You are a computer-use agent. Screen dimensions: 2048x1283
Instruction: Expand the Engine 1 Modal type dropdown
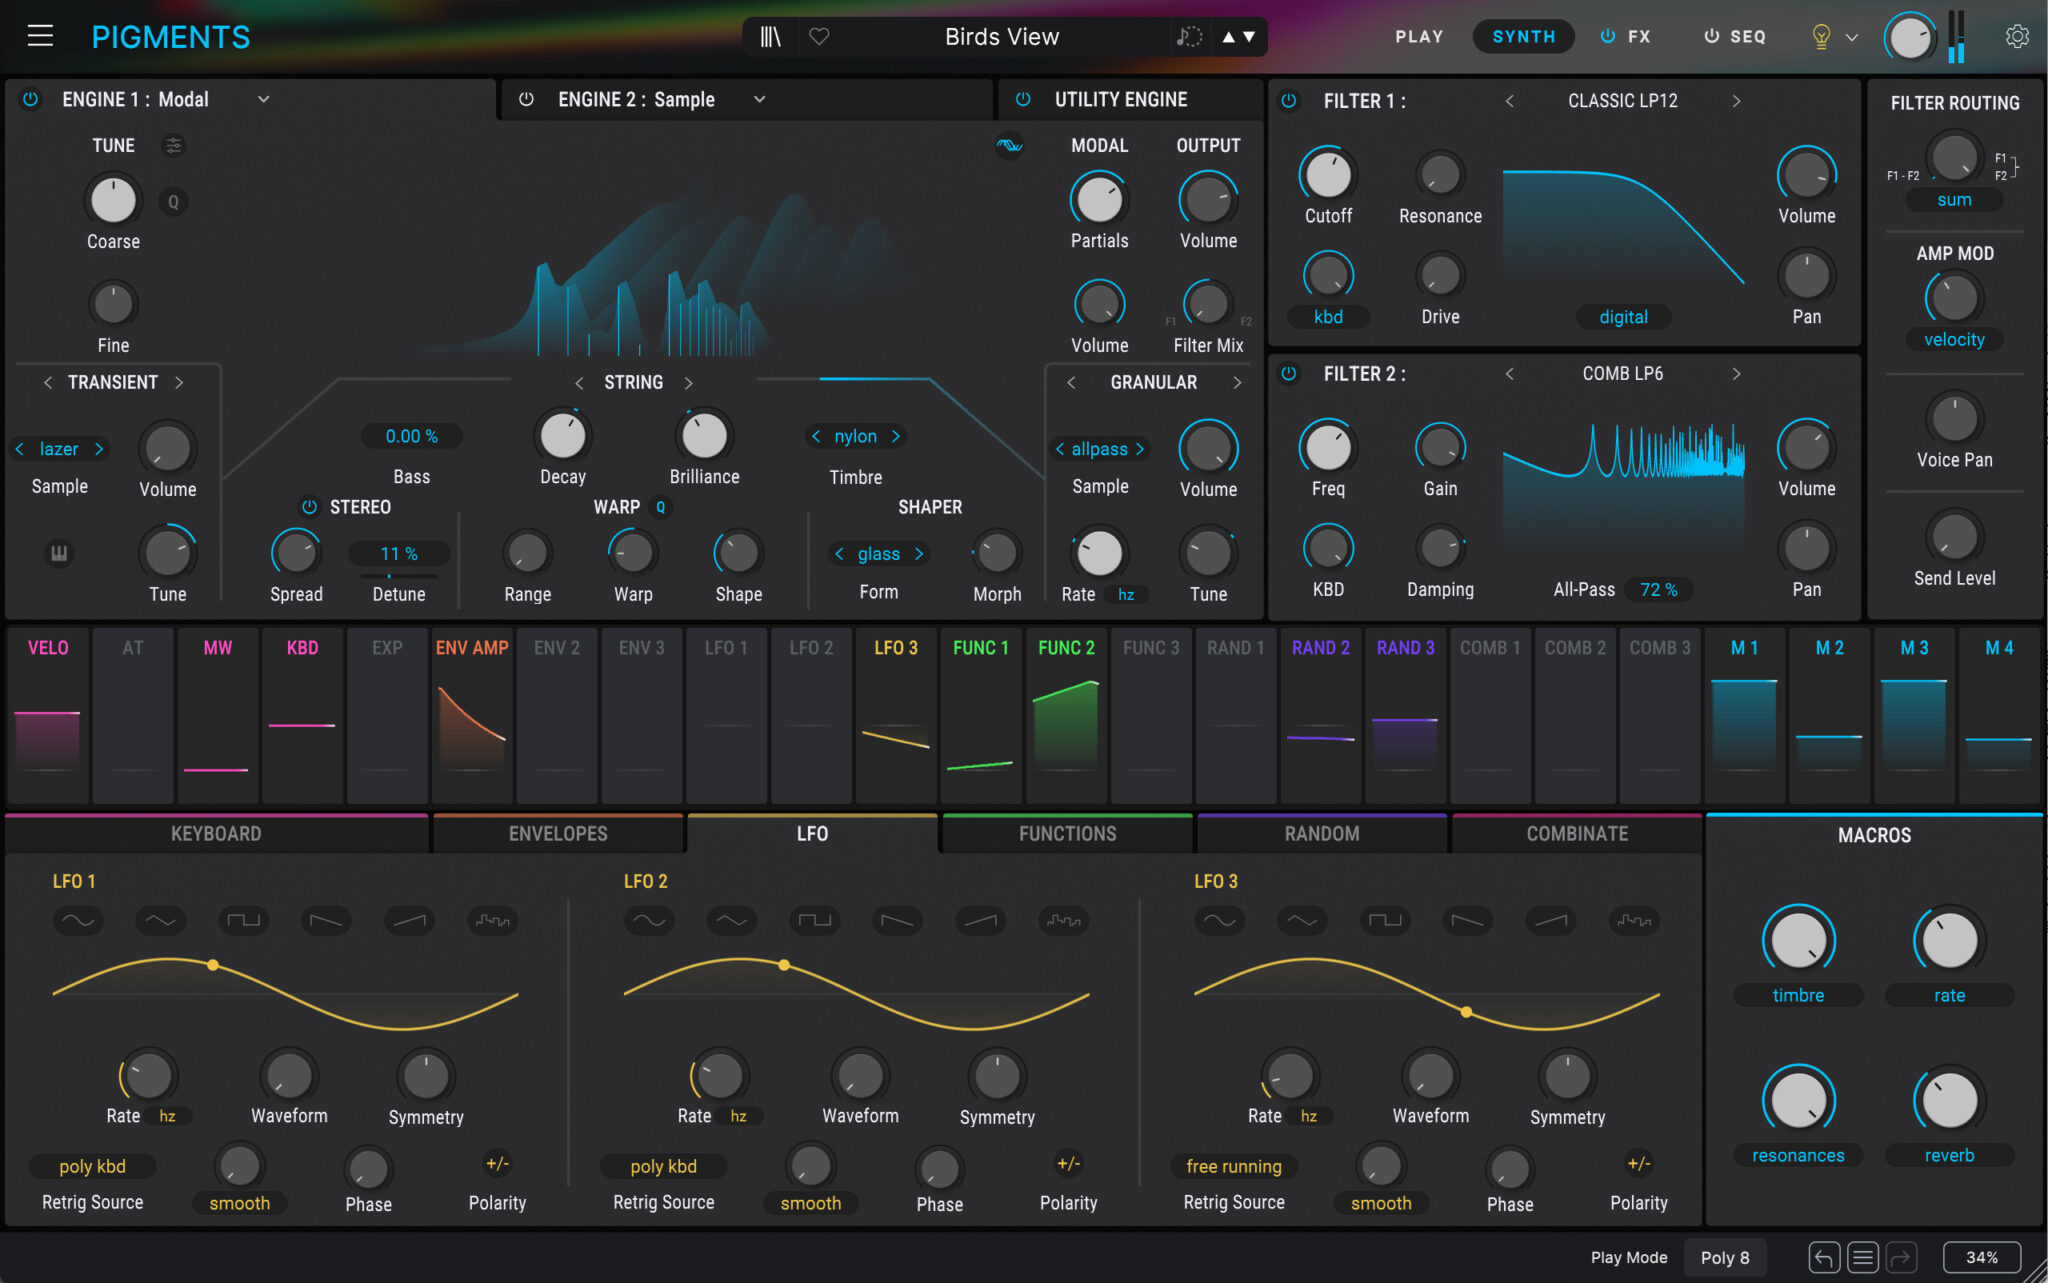(x=263, y=99)
